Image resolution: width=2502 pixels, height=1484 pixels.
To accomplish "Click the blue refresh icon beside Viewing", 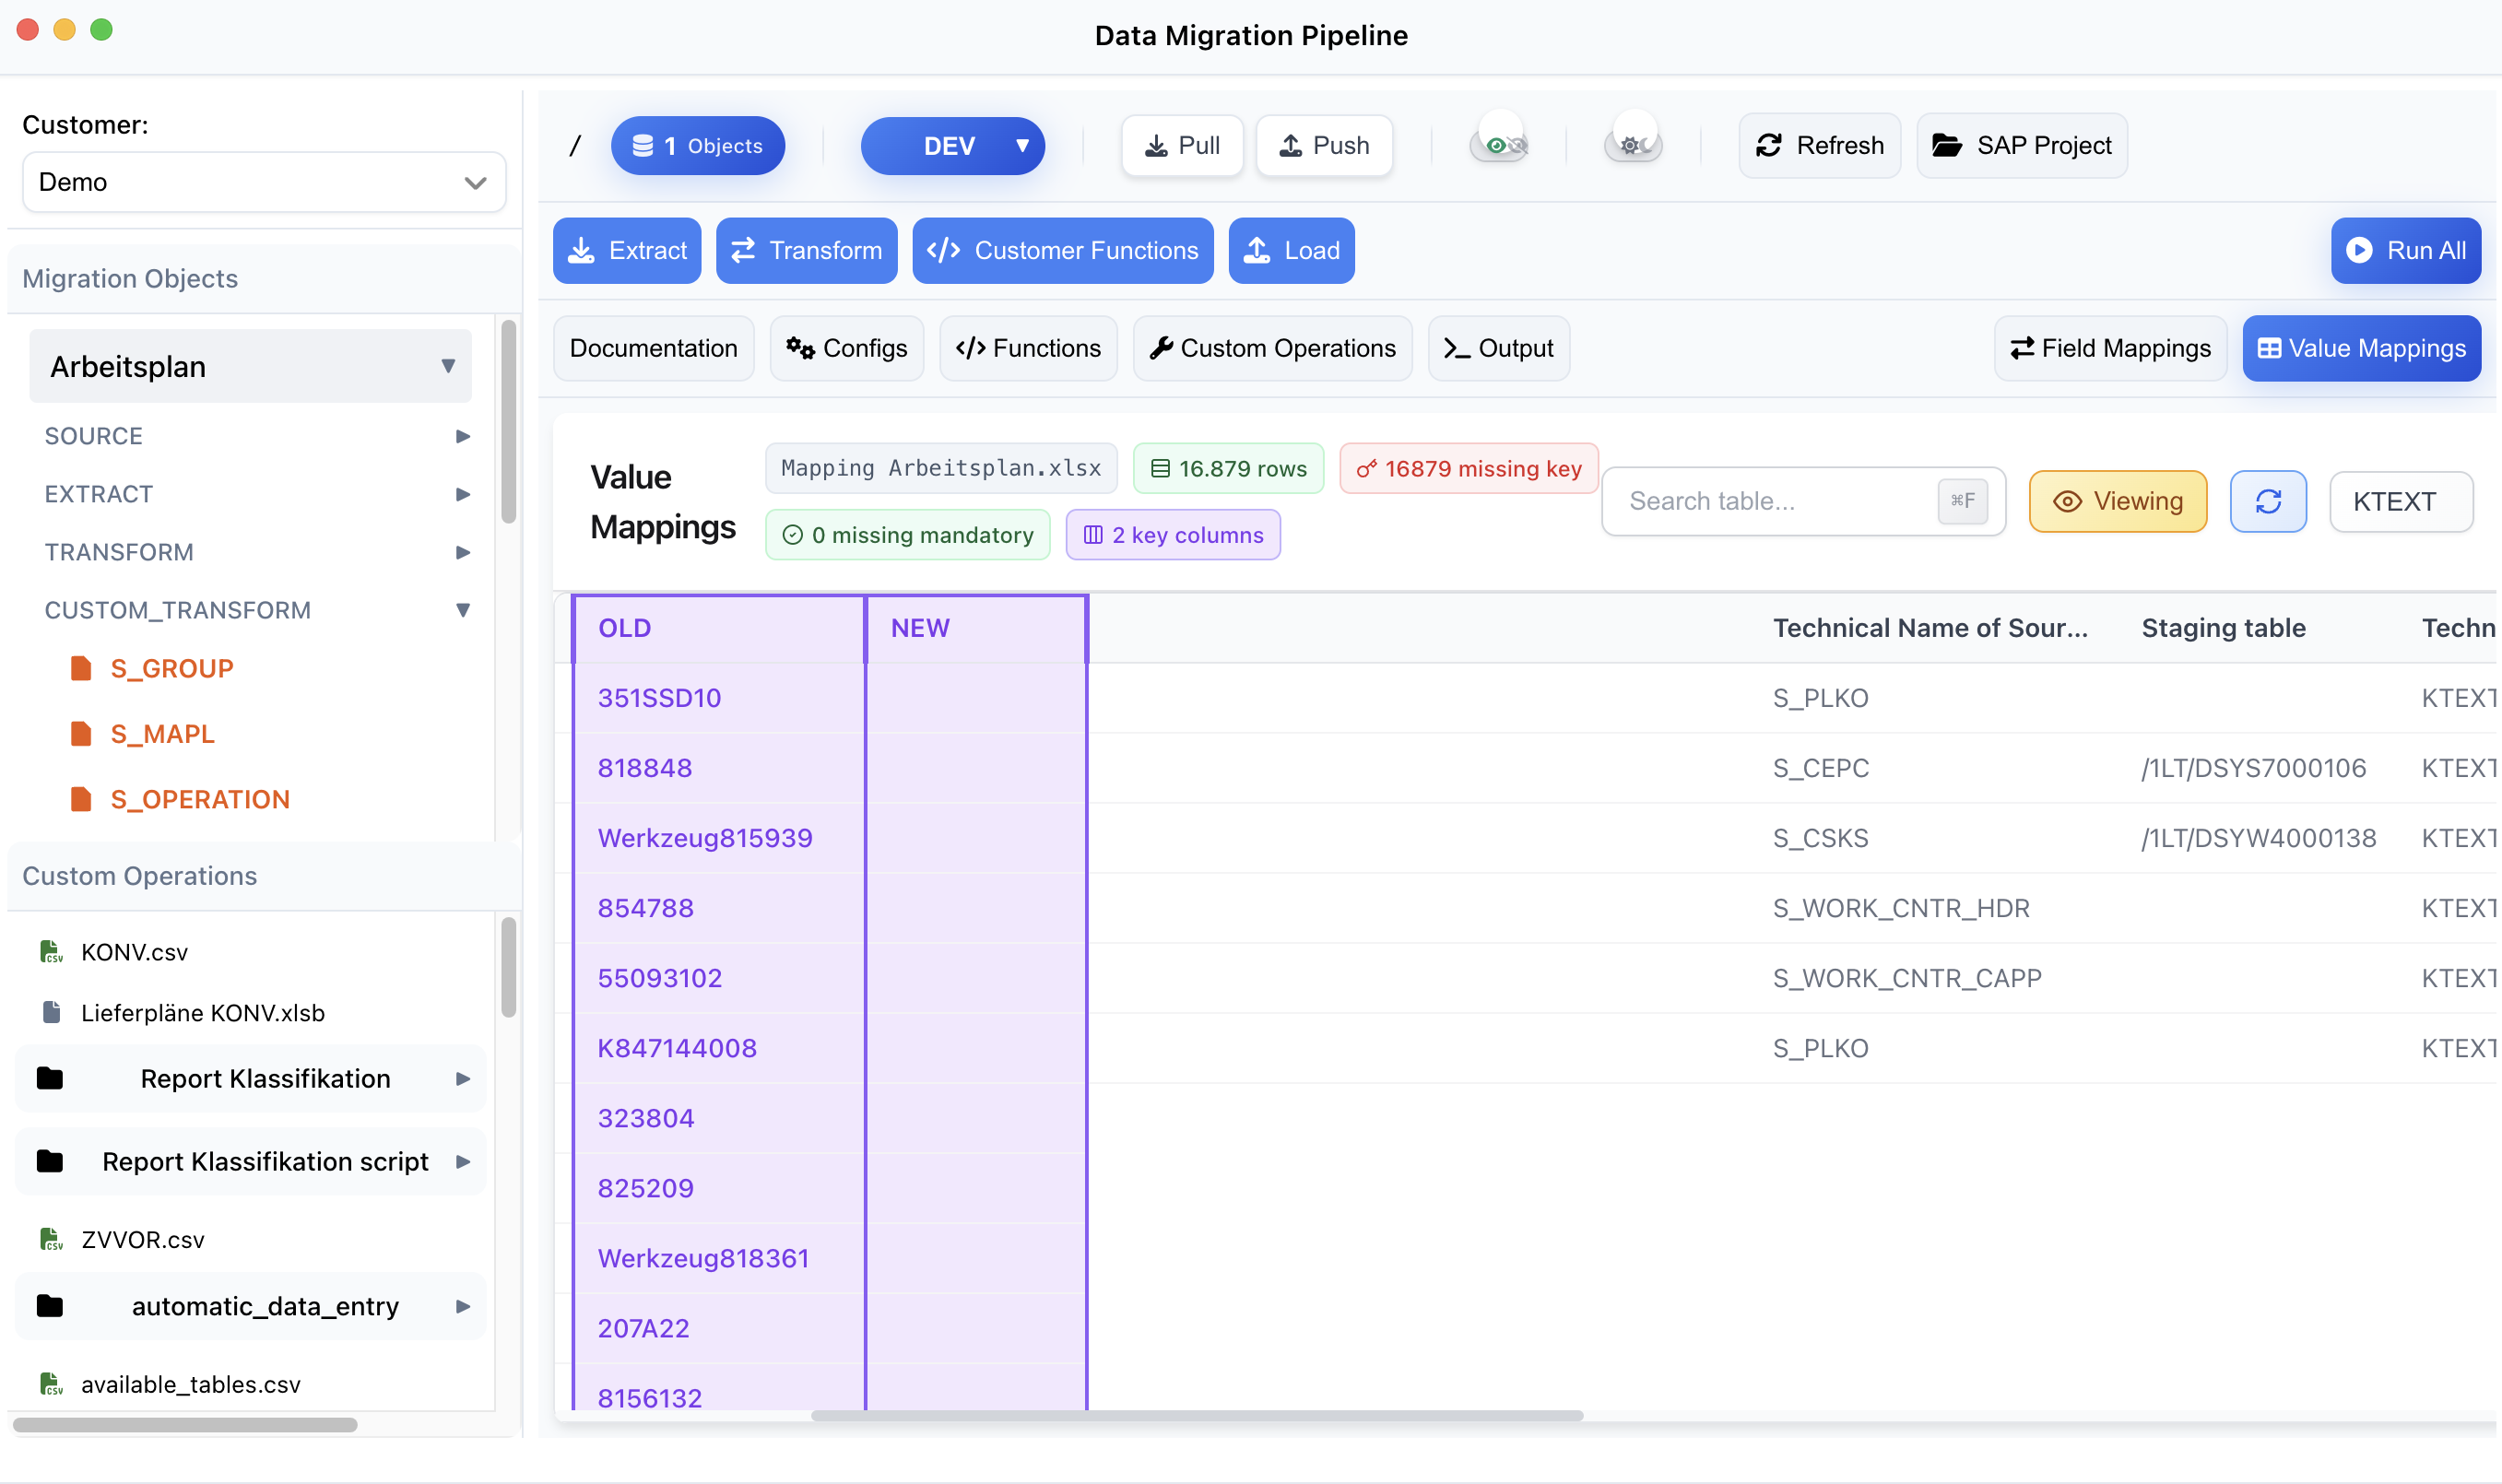I will pyautogui.click(x=2267, y=501).
